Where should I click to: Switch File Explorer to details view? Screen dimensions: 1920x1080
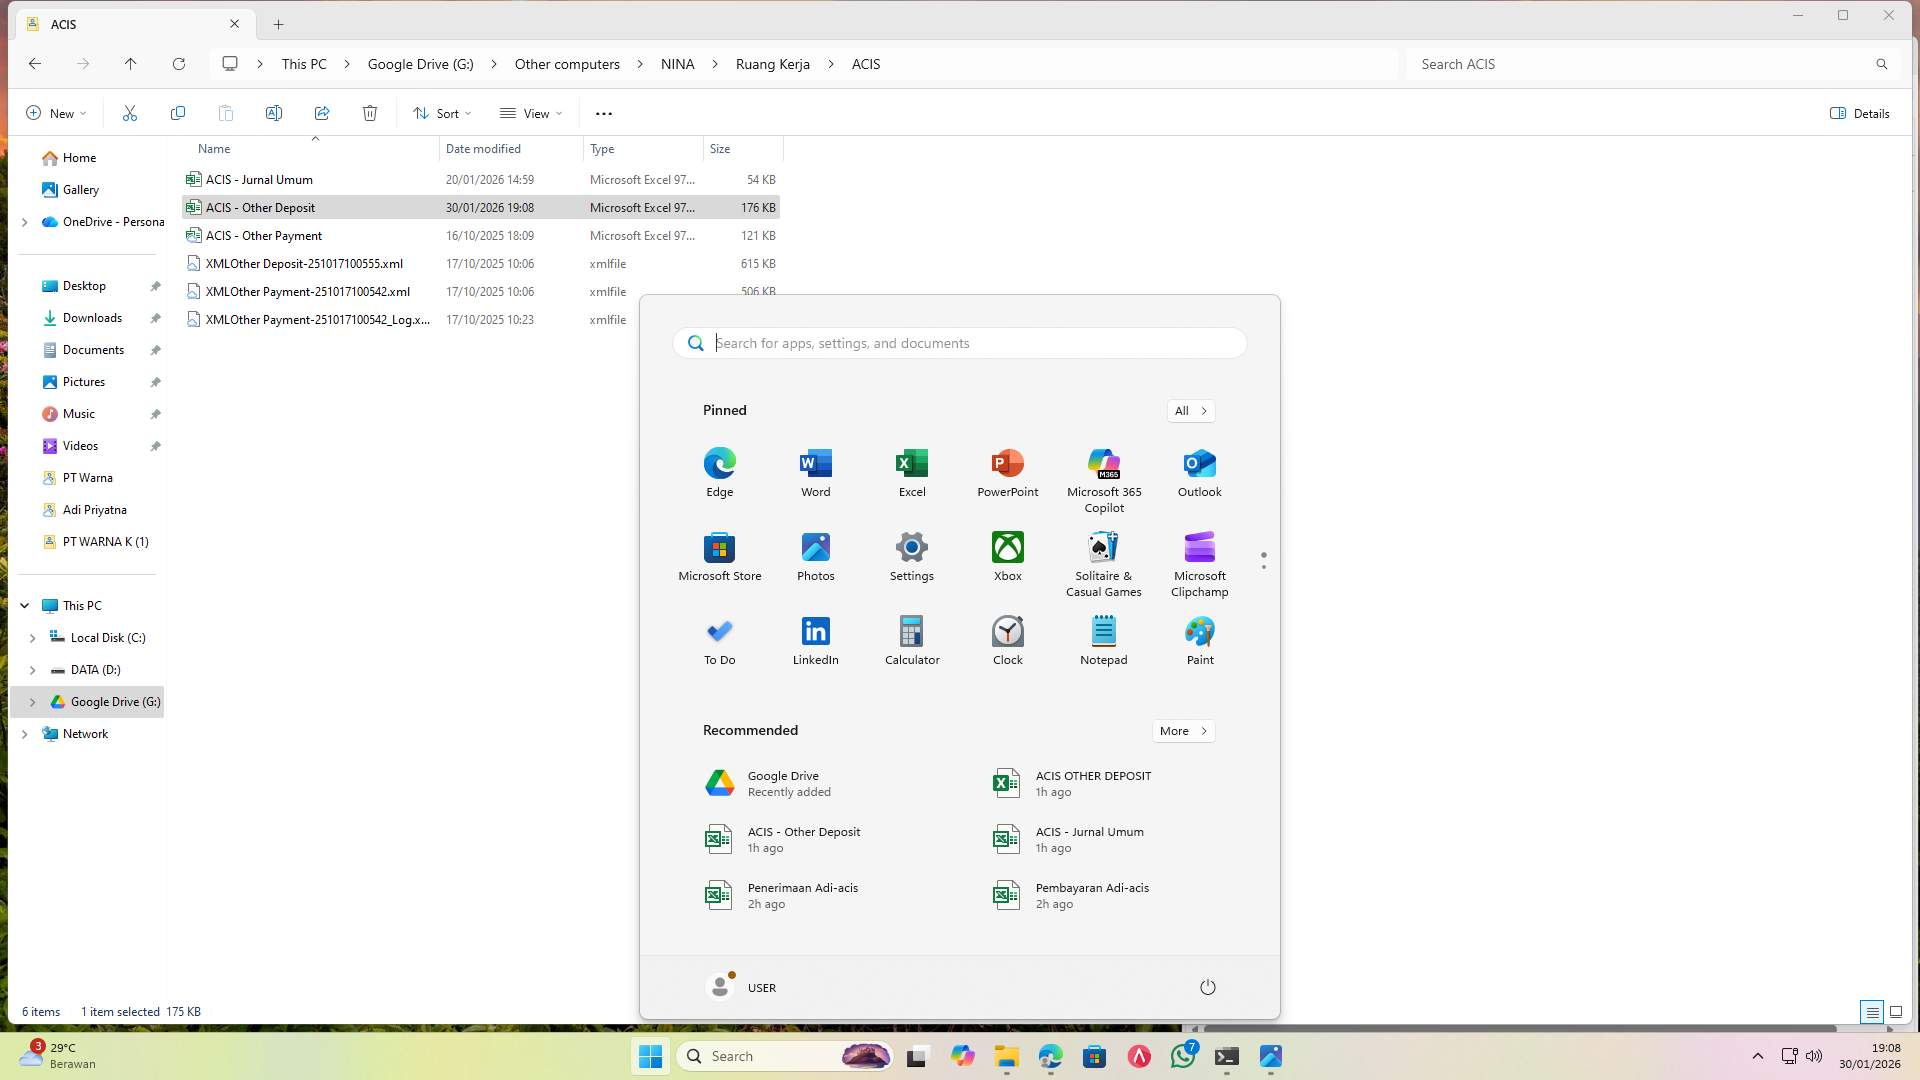pyautogui.click(x=1871, y=1012)
